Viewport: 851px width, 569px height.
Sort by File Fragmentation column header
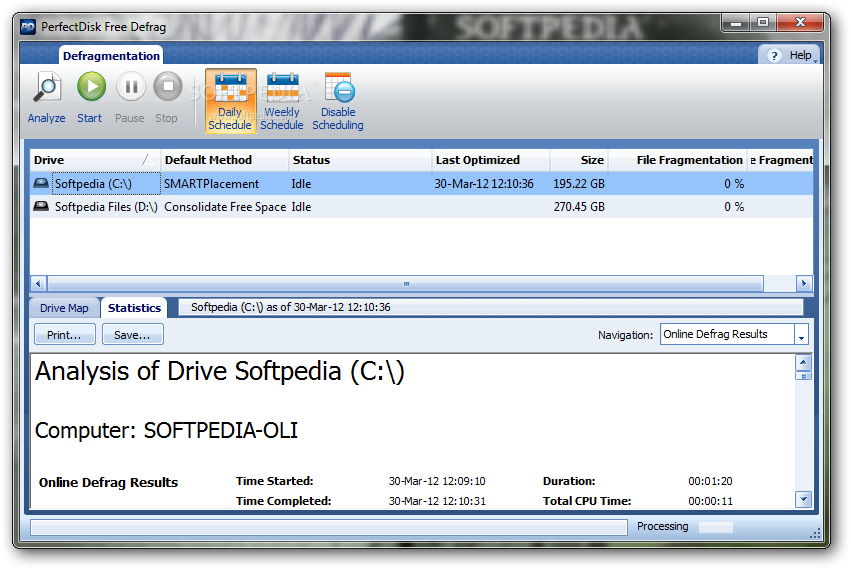click(678, 160)
